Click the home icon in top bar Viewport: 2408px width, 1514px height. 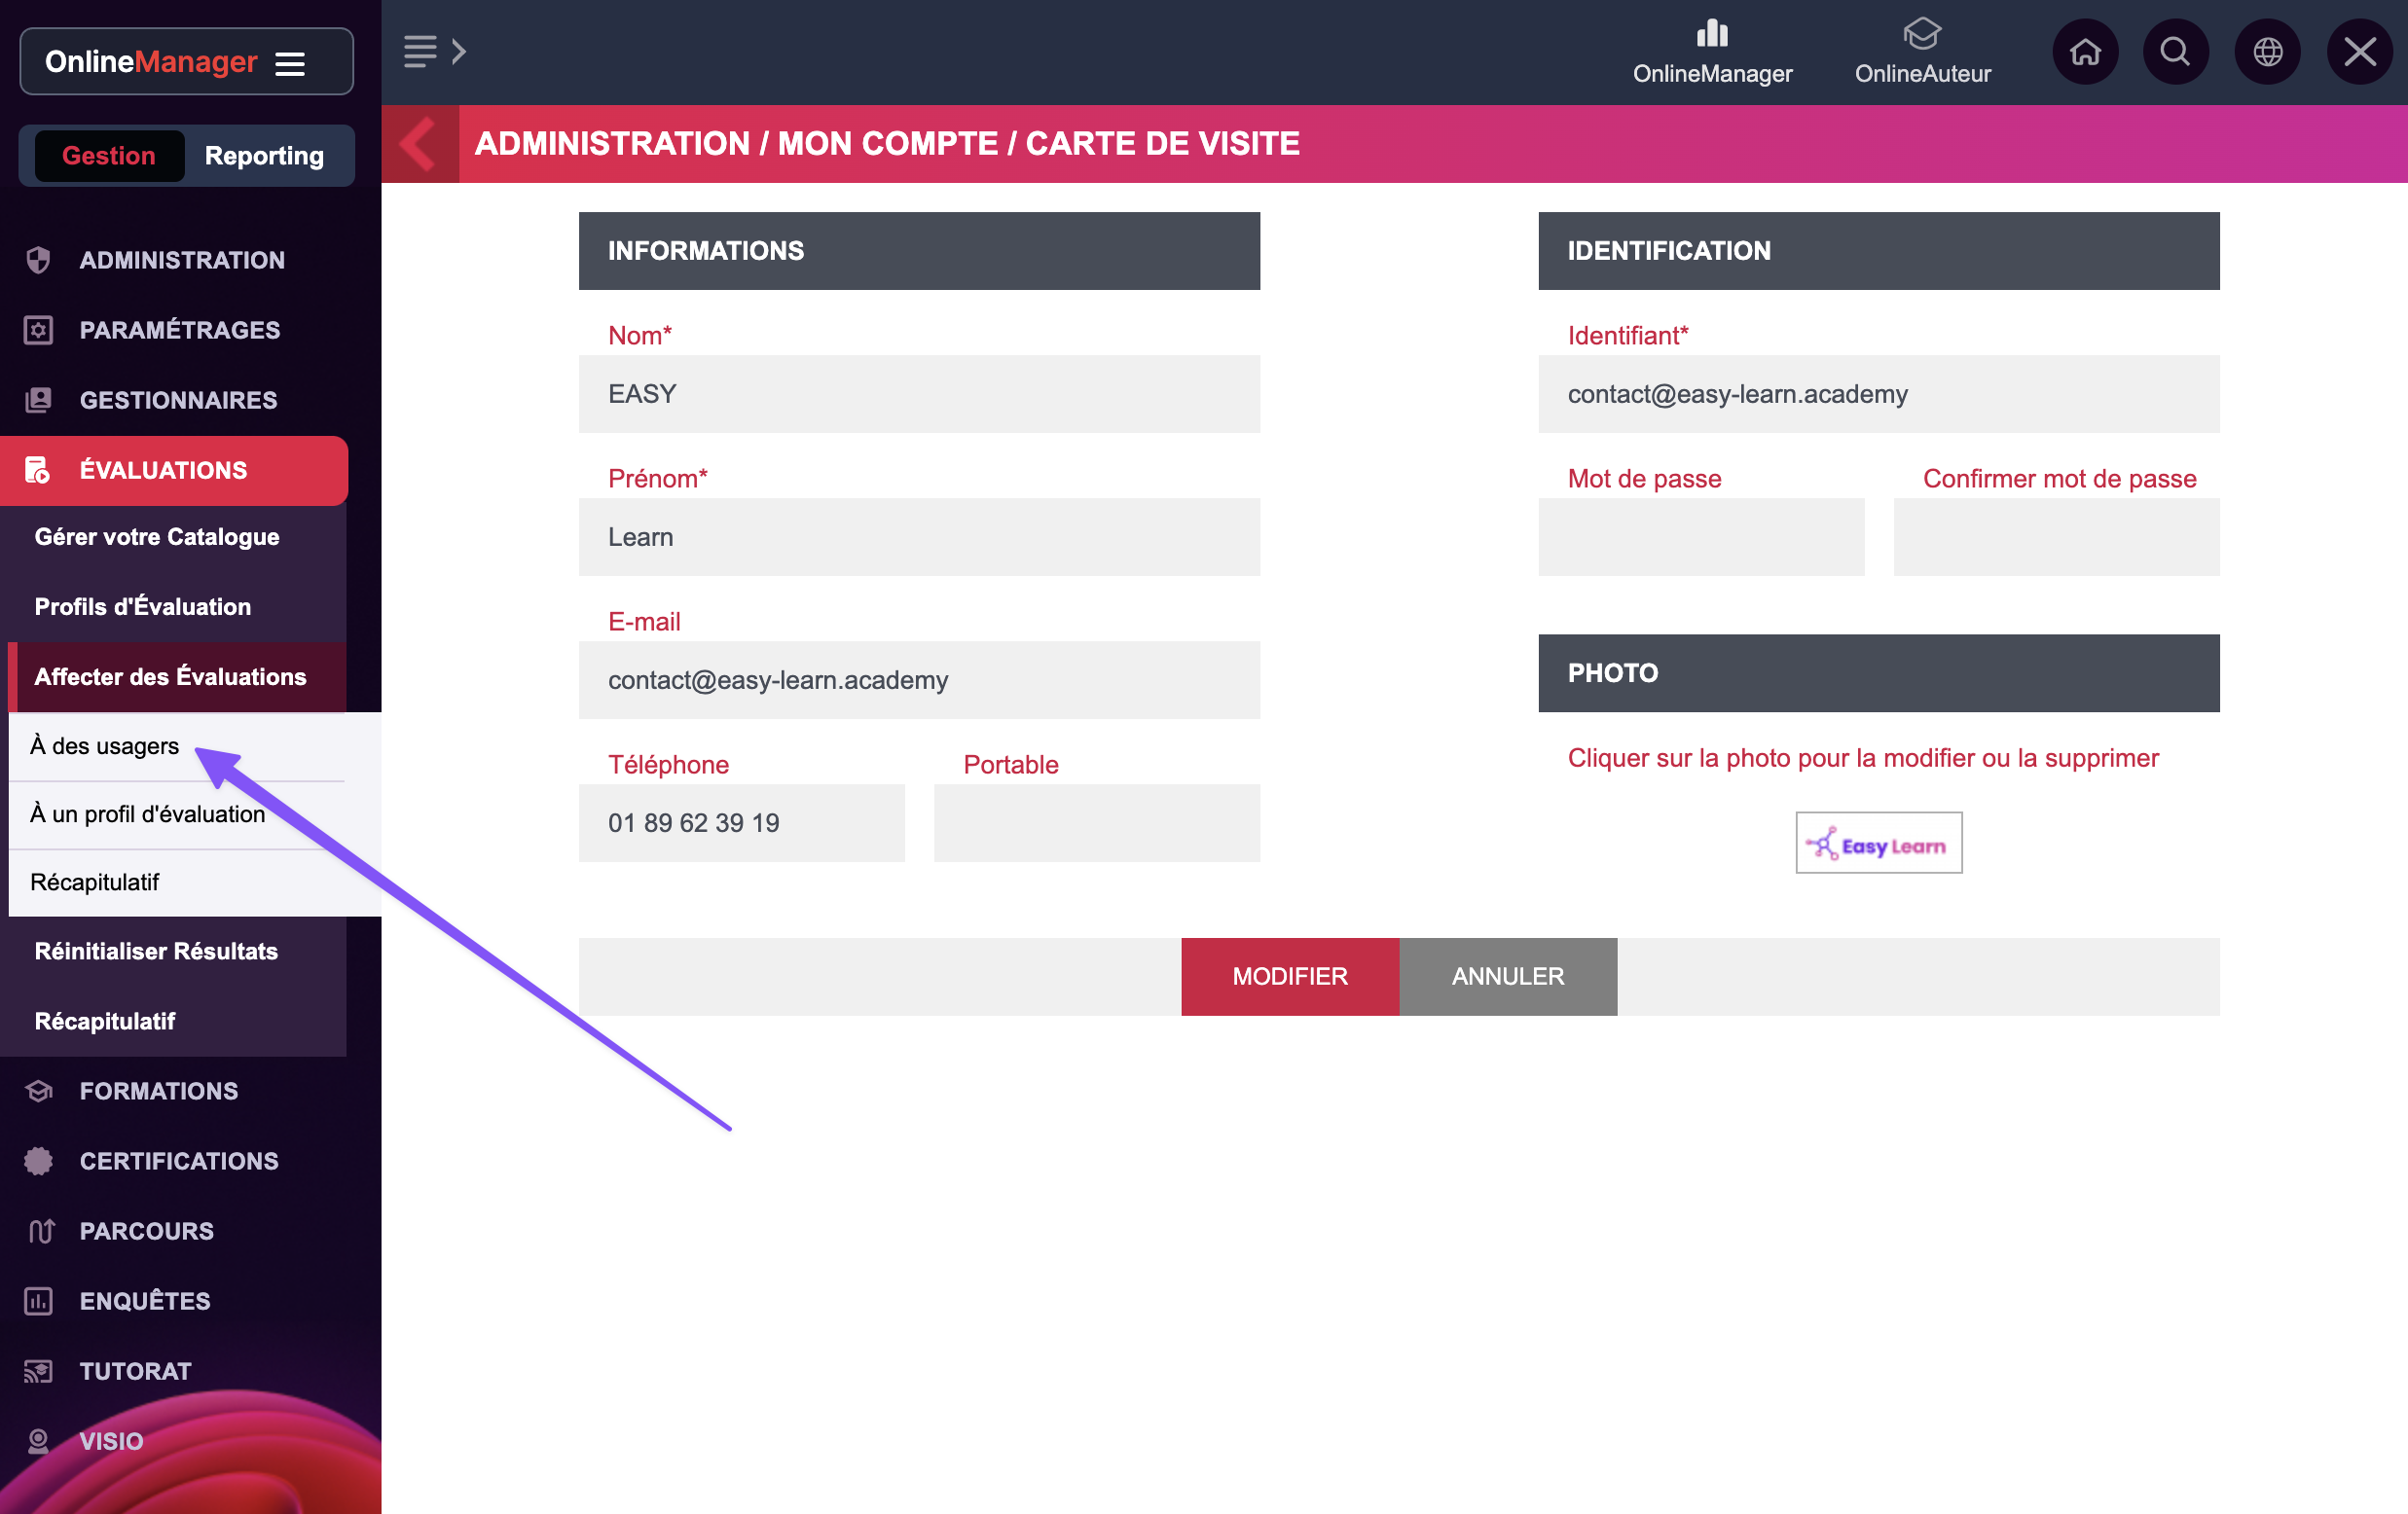2085,52
